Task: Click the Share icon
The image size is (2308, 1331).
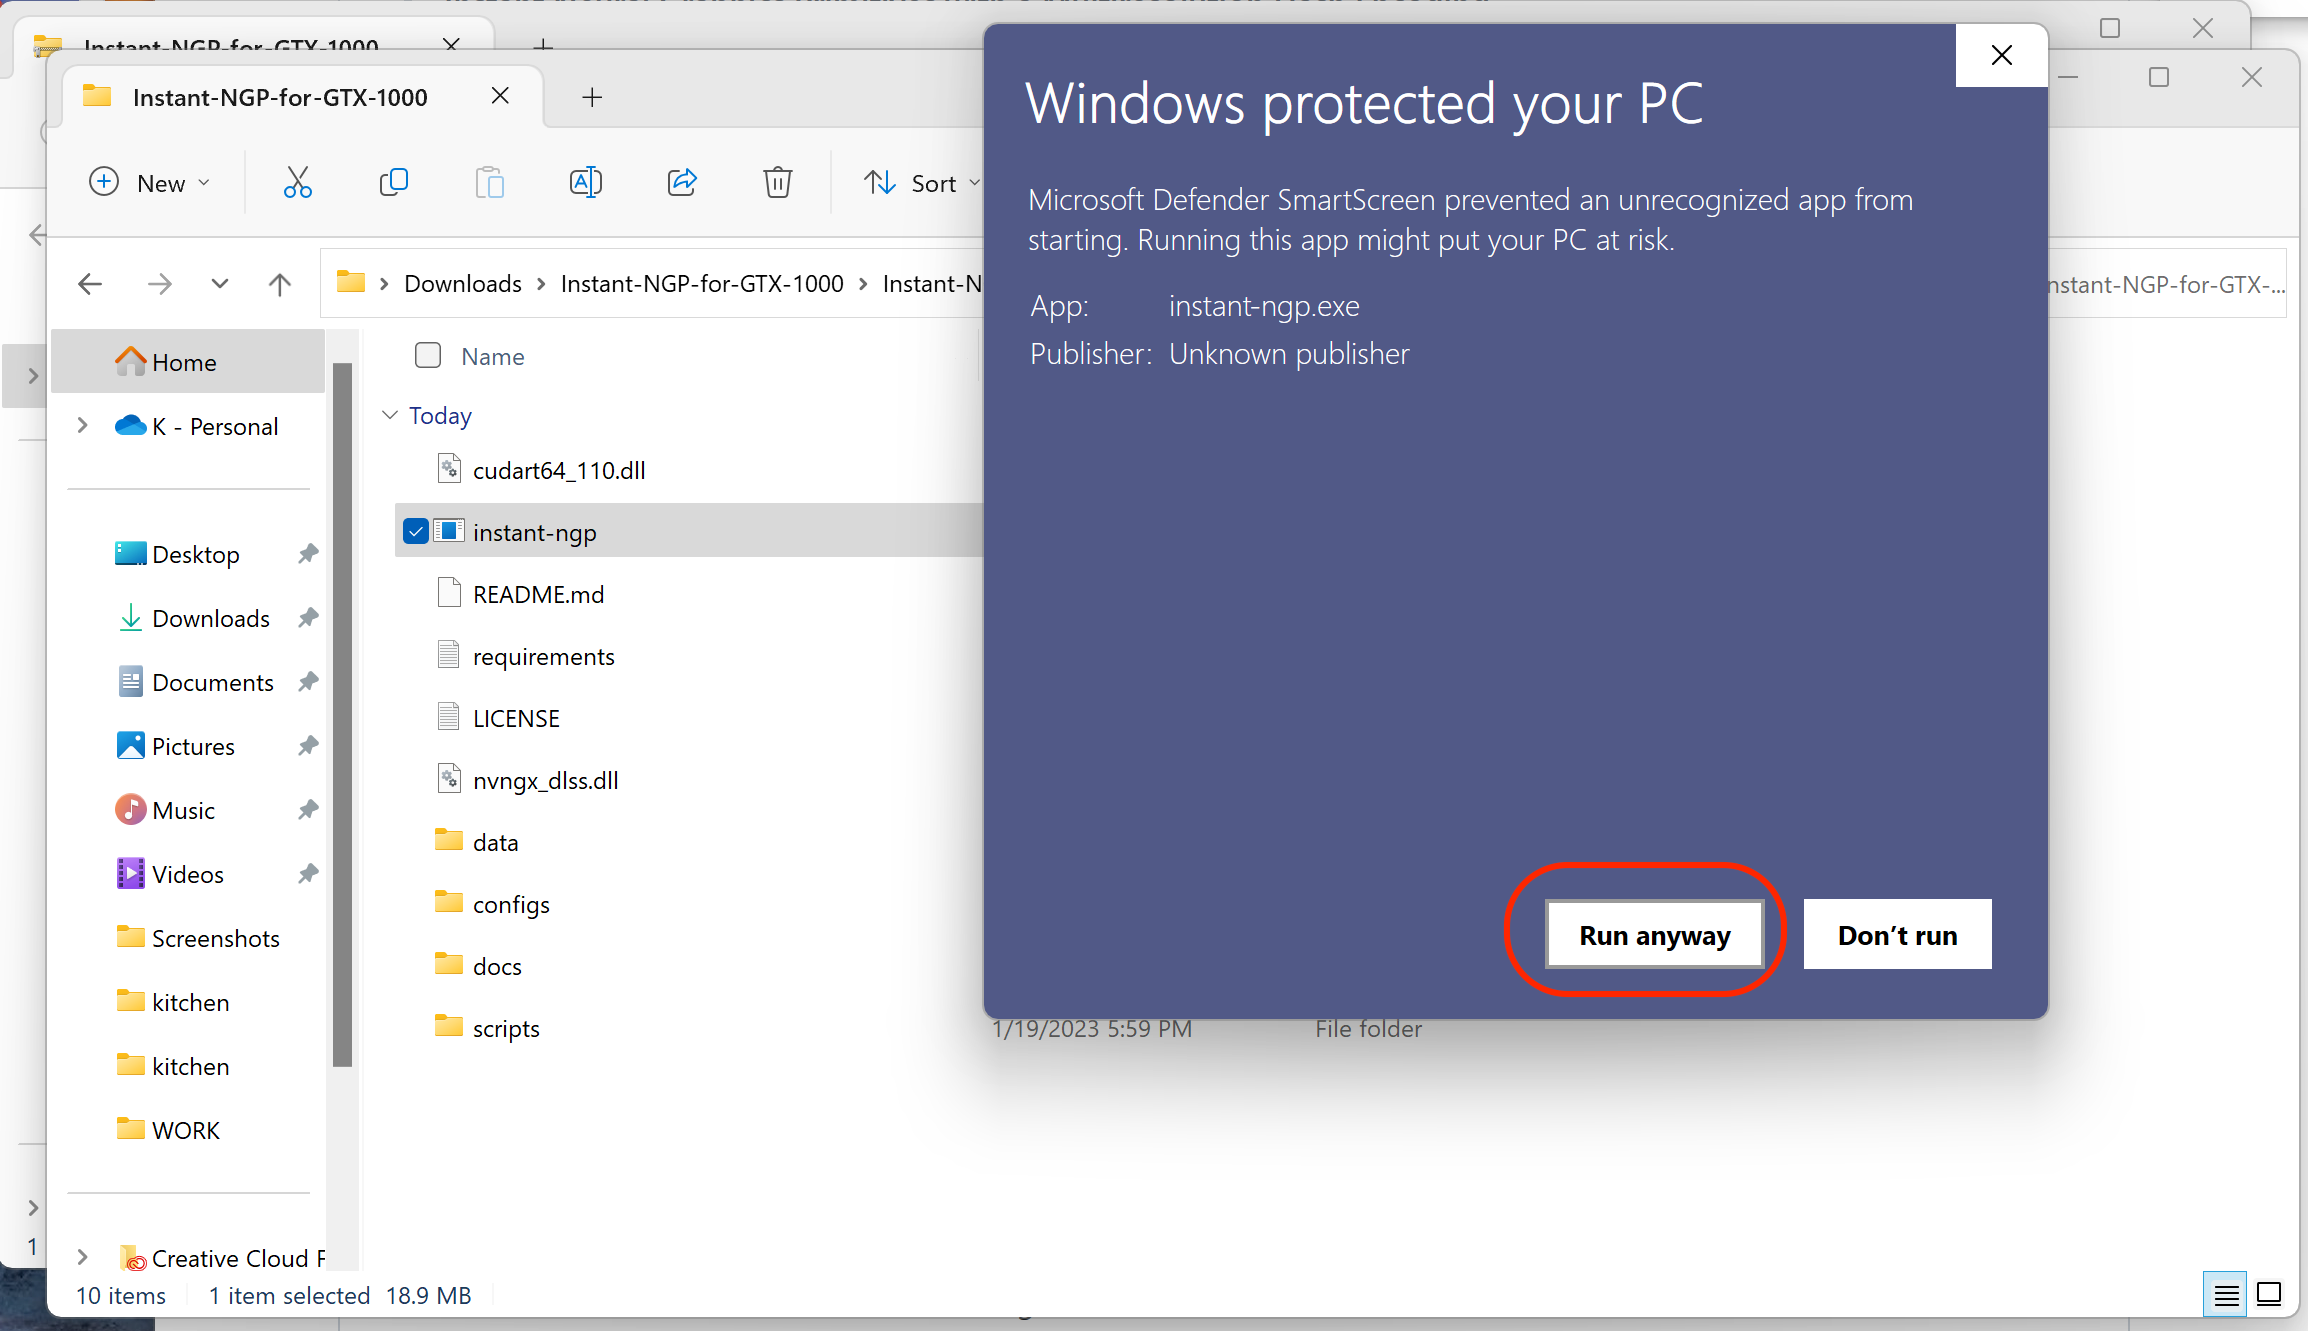Action: (x=682, y=183)
